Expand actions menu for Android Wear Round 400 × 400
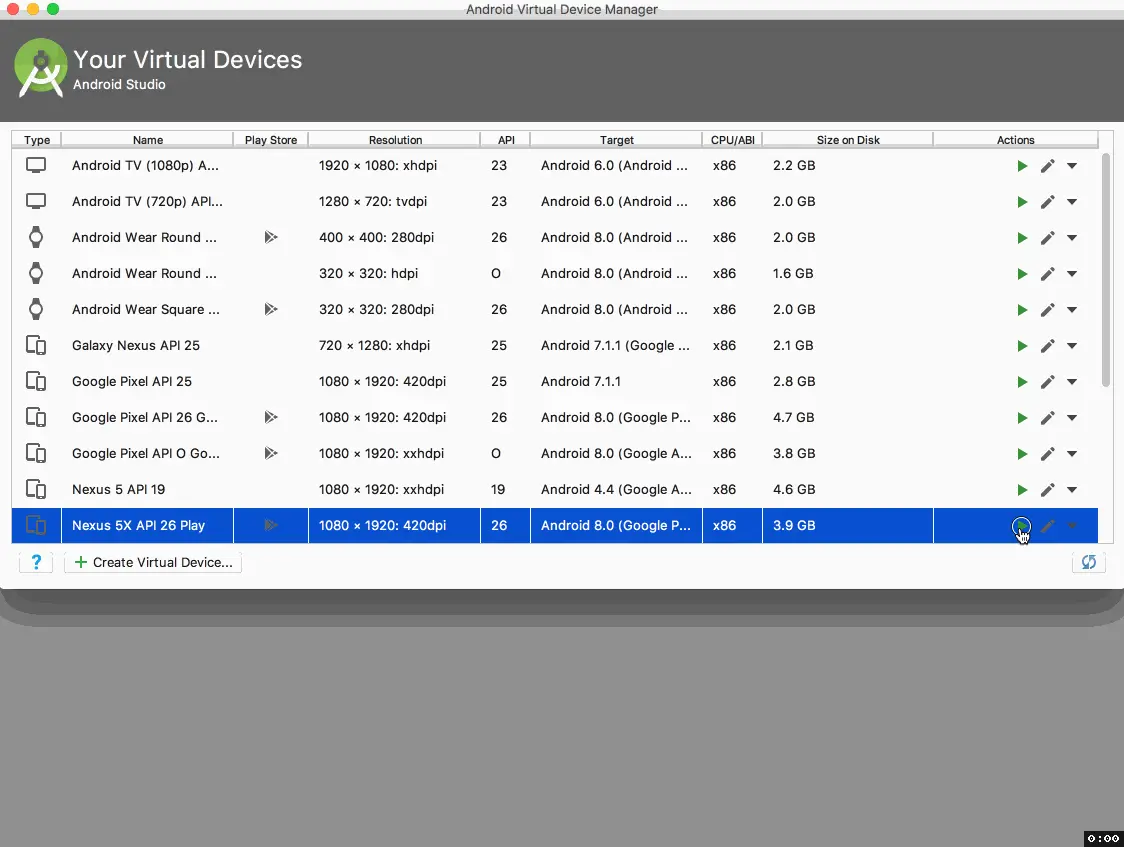The image size is (1124, 847). tap(1072, 238)
